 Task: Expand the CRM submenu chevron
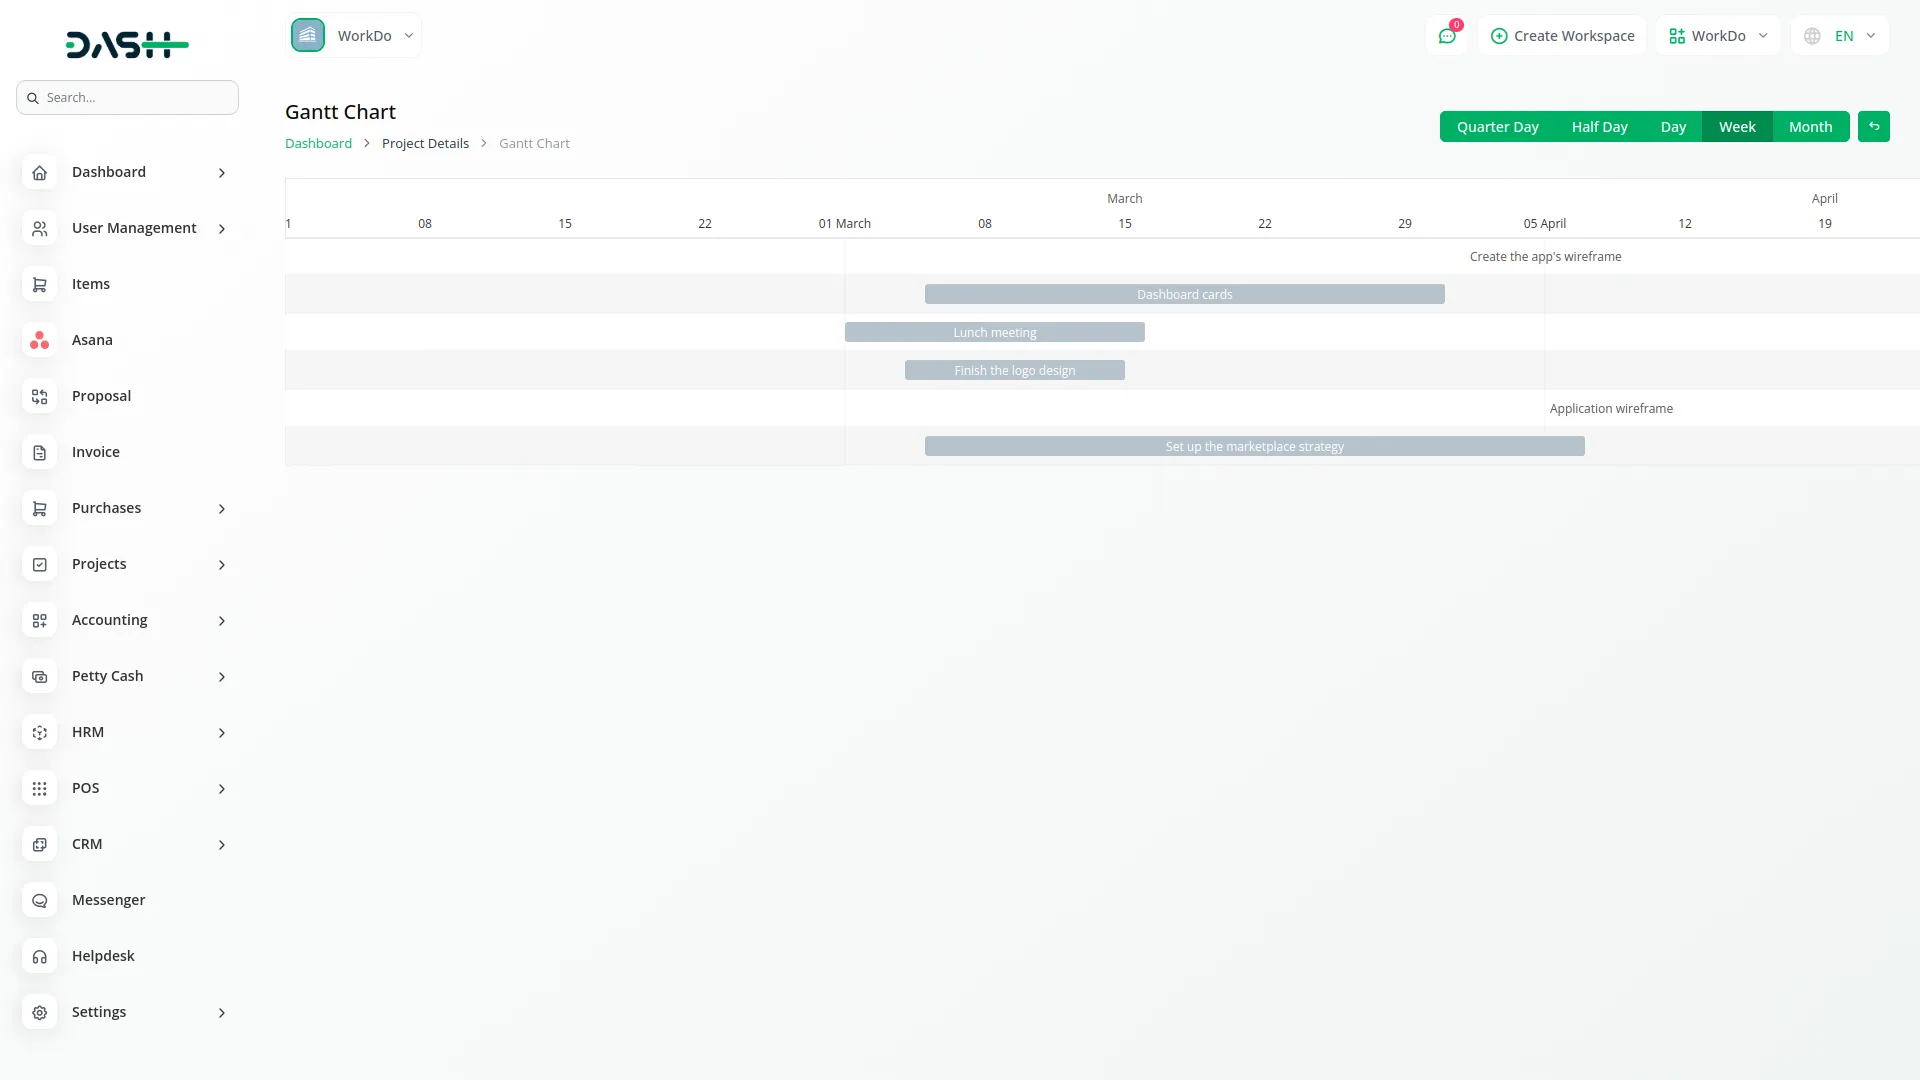(x=222, y=845)
